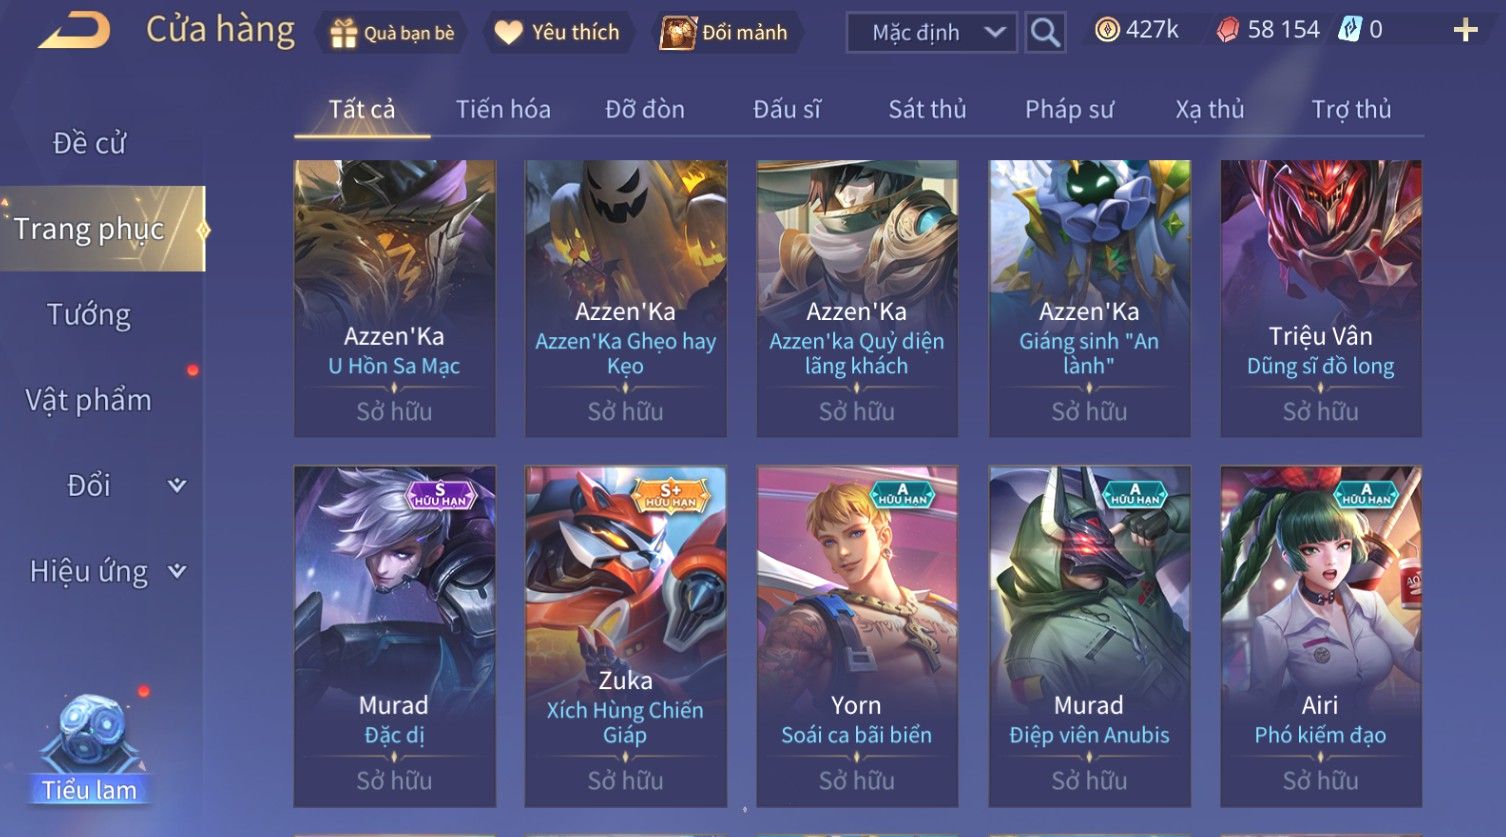Screen dimensions: 1506x837
Task: Select Đề cử in sidebar
Action: [x=89, y=144]
